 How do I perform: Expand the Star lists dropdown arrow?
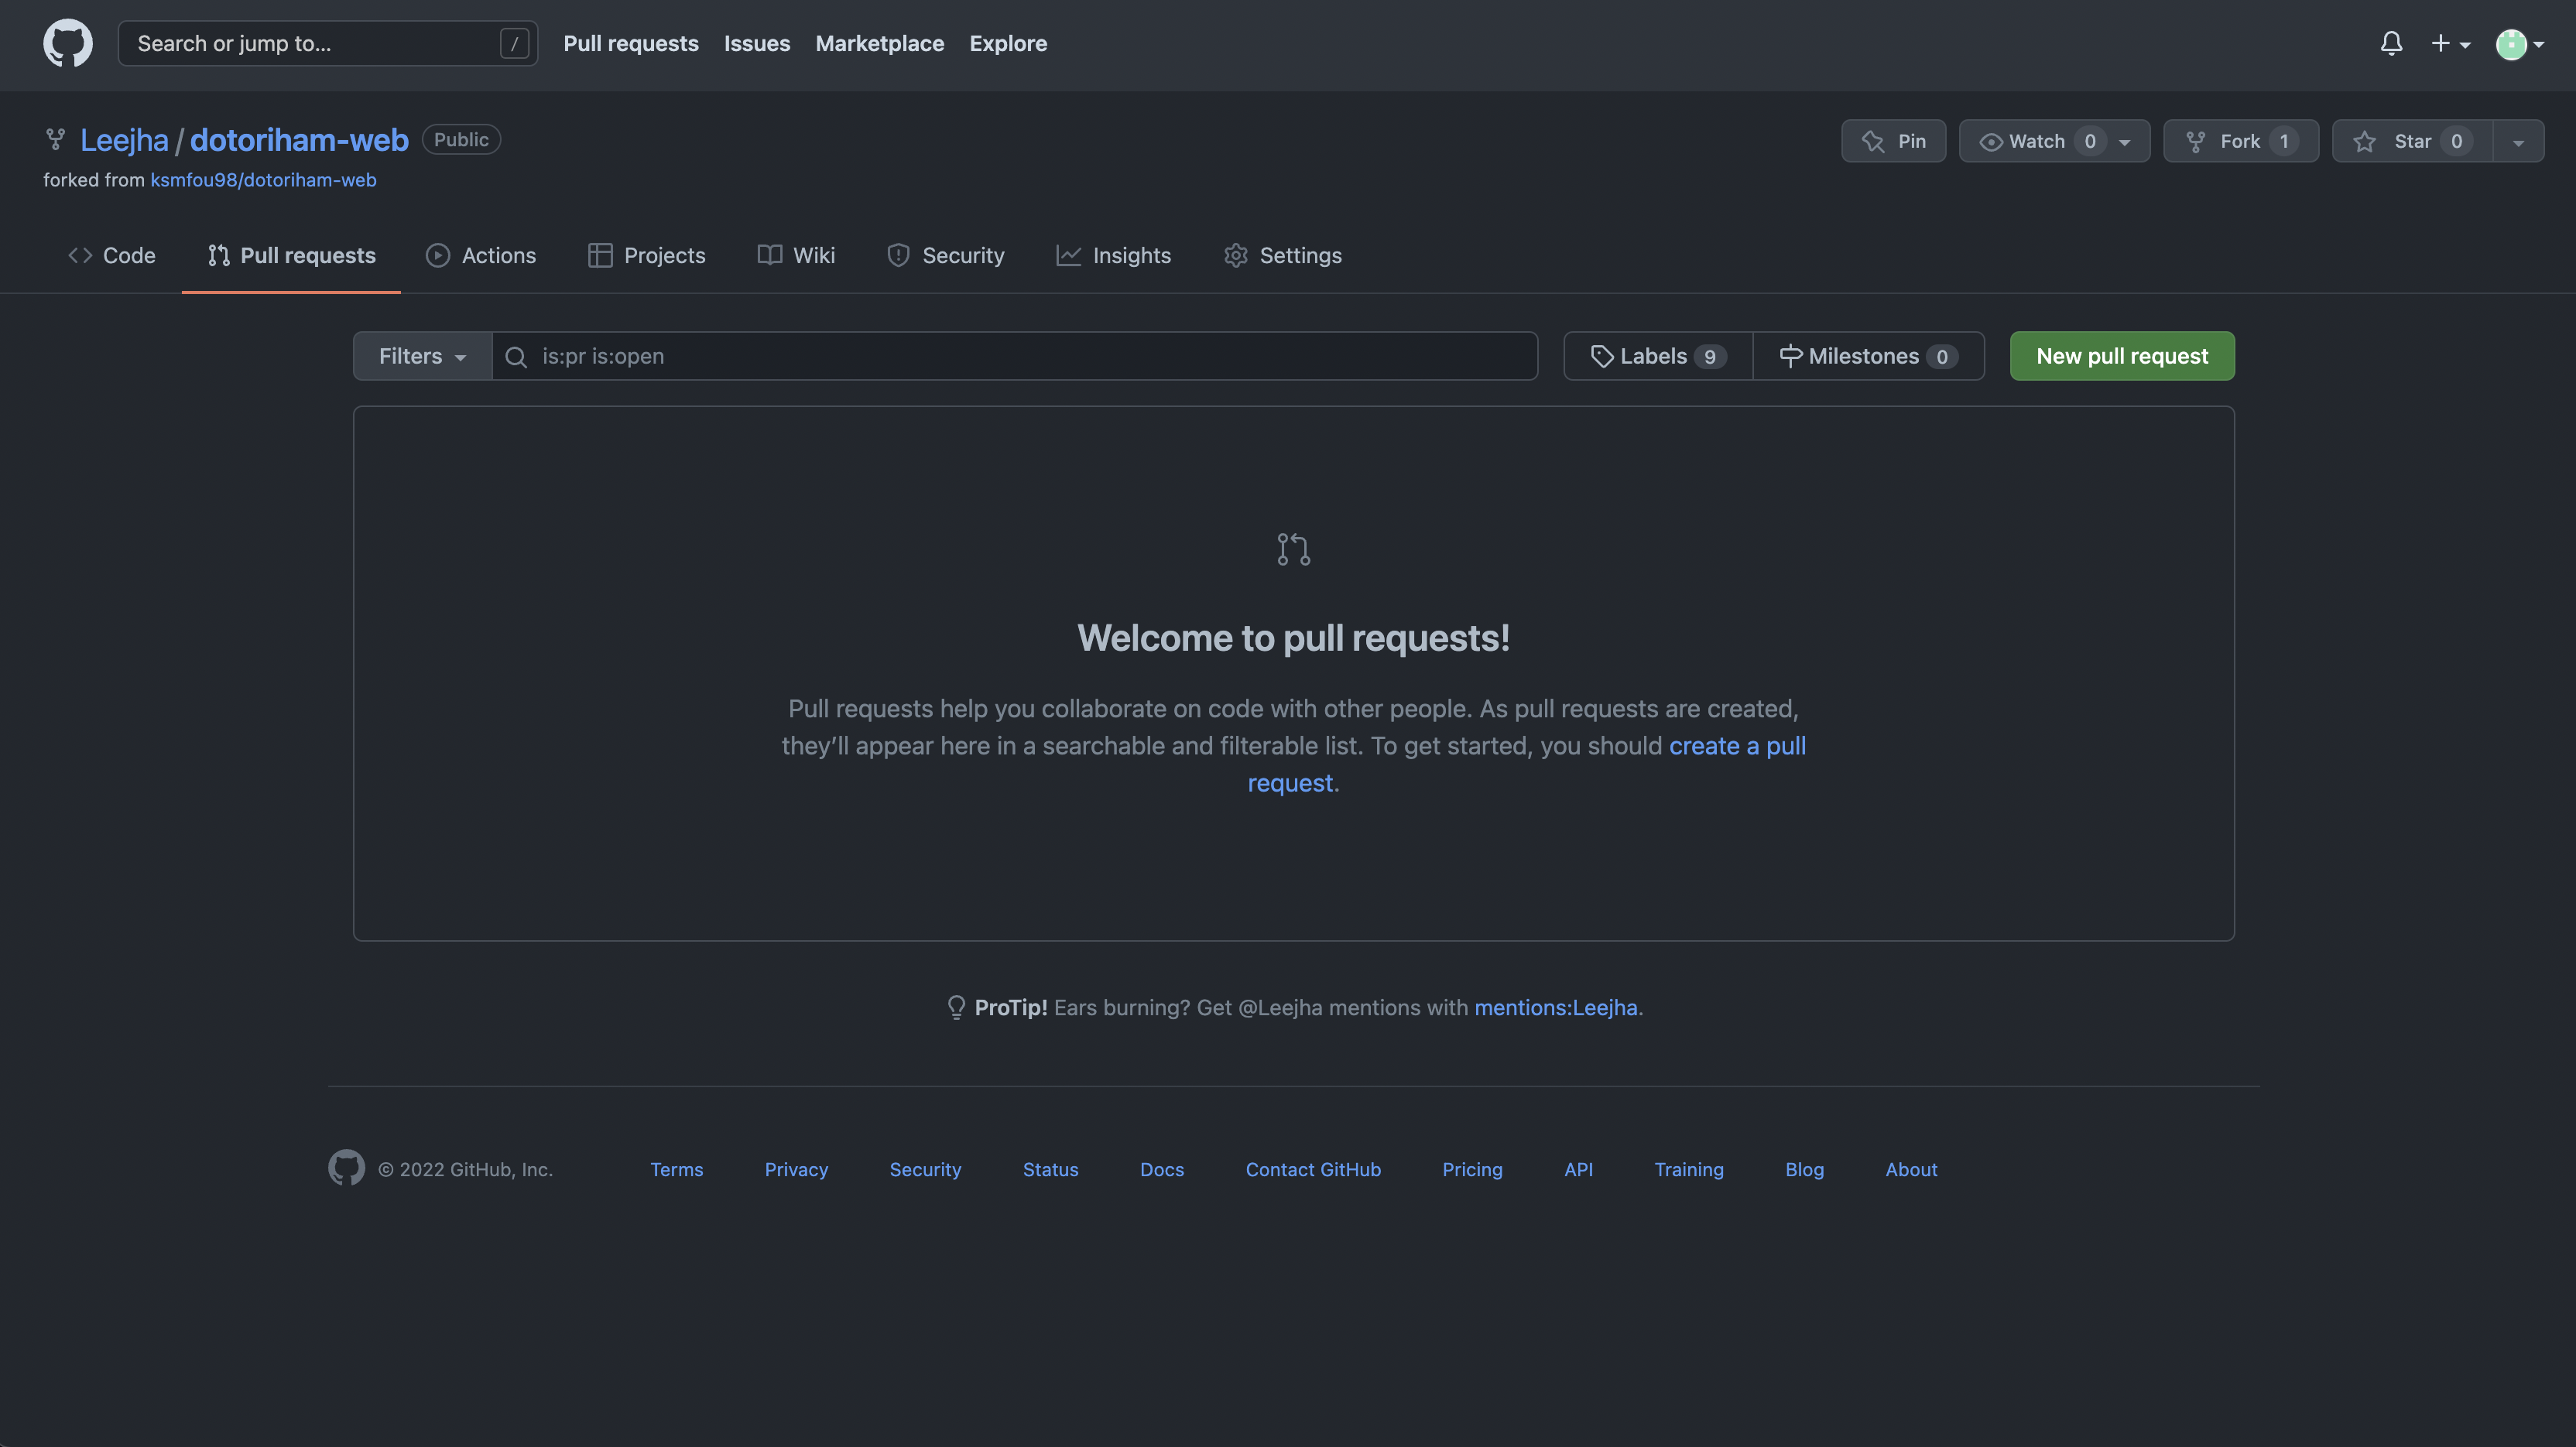[2518, 141]
